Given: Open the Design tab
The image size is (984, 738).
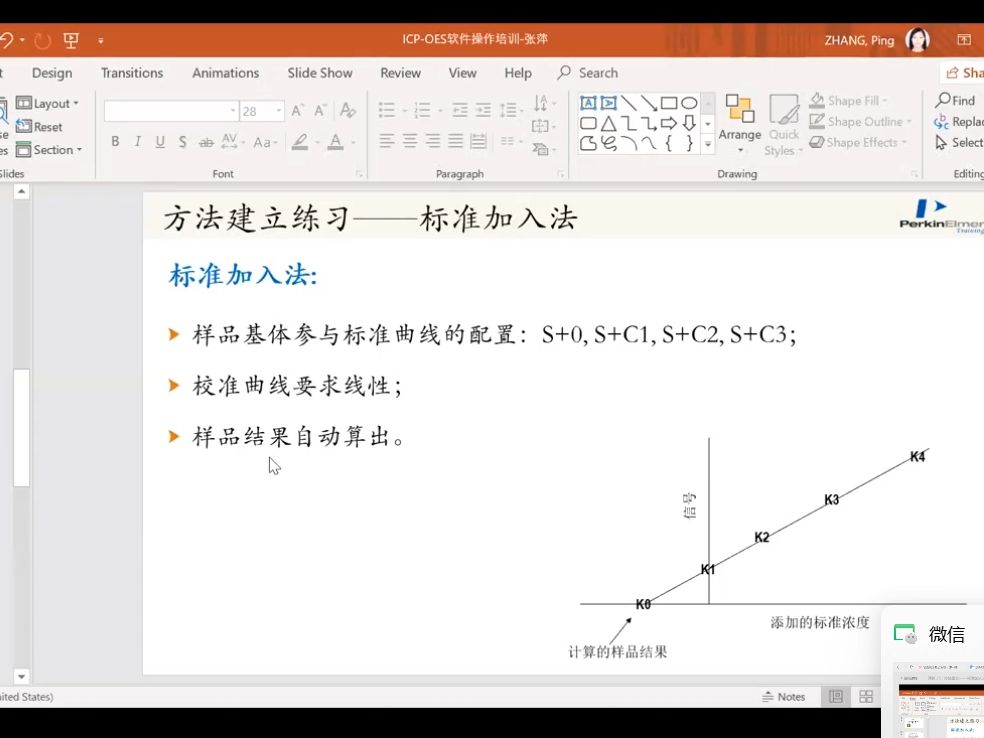Looking at the screenshot, I should point(52,73).
